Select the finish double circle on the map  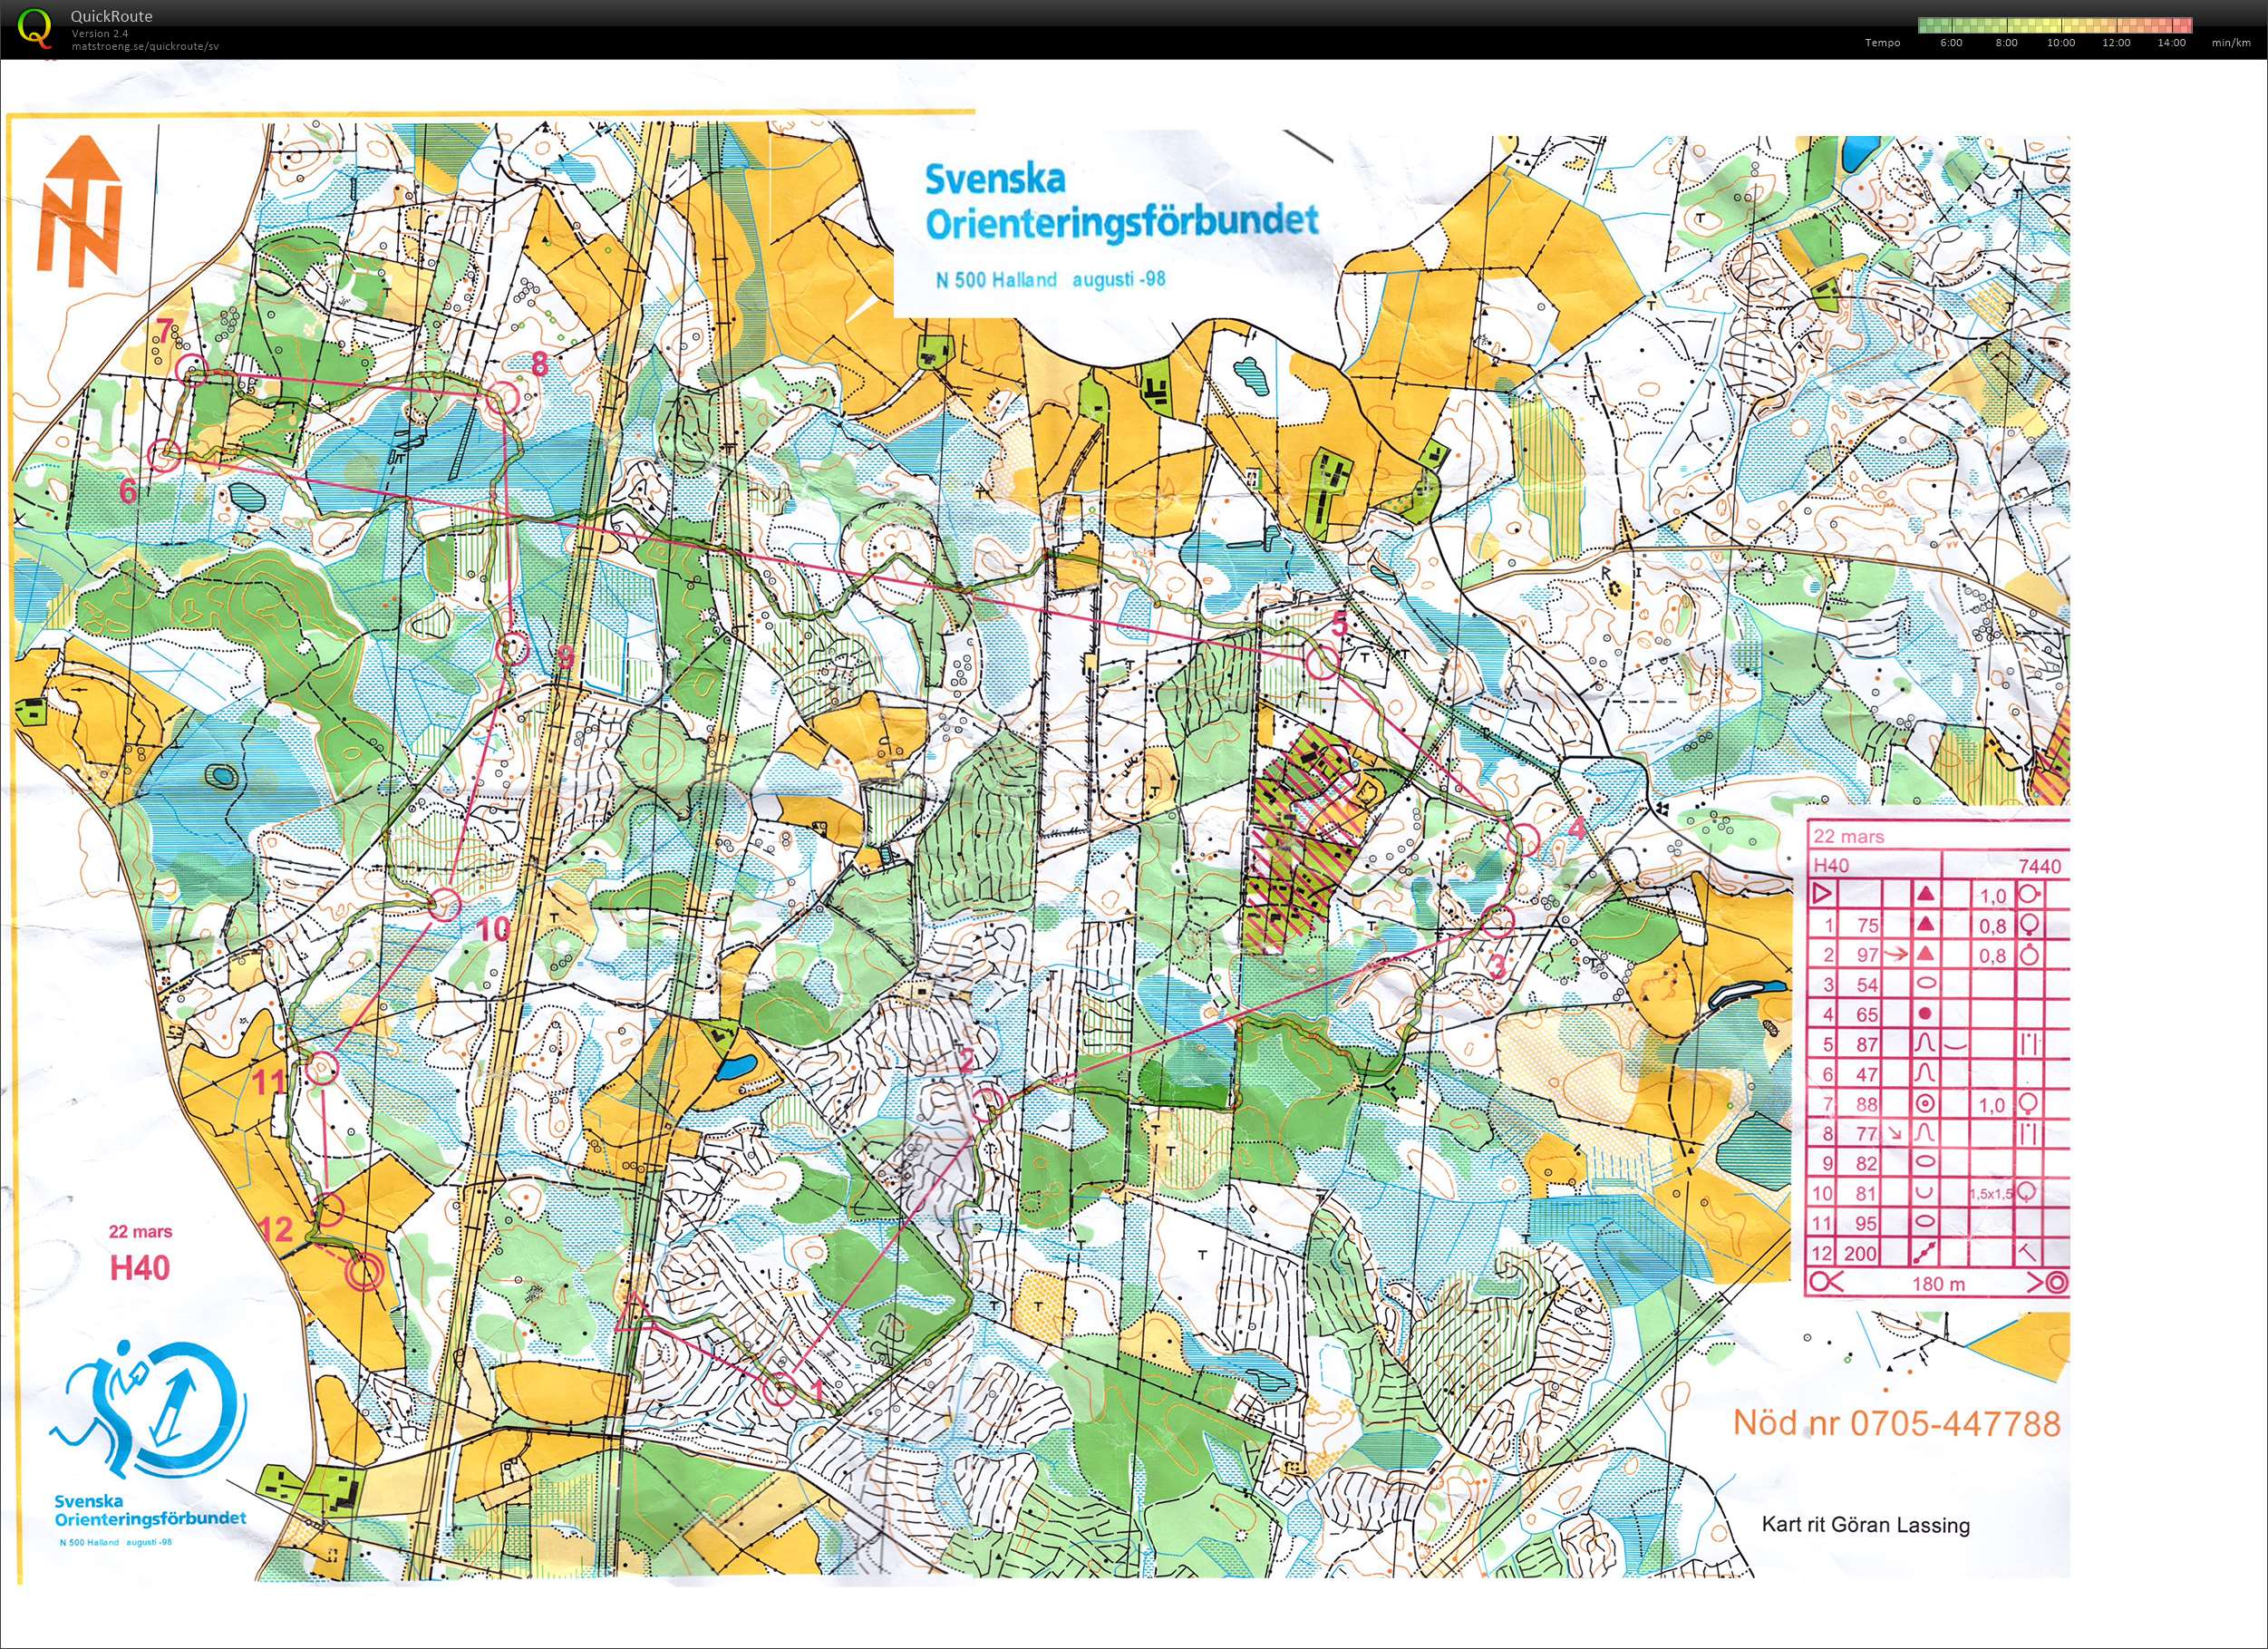364,1273
